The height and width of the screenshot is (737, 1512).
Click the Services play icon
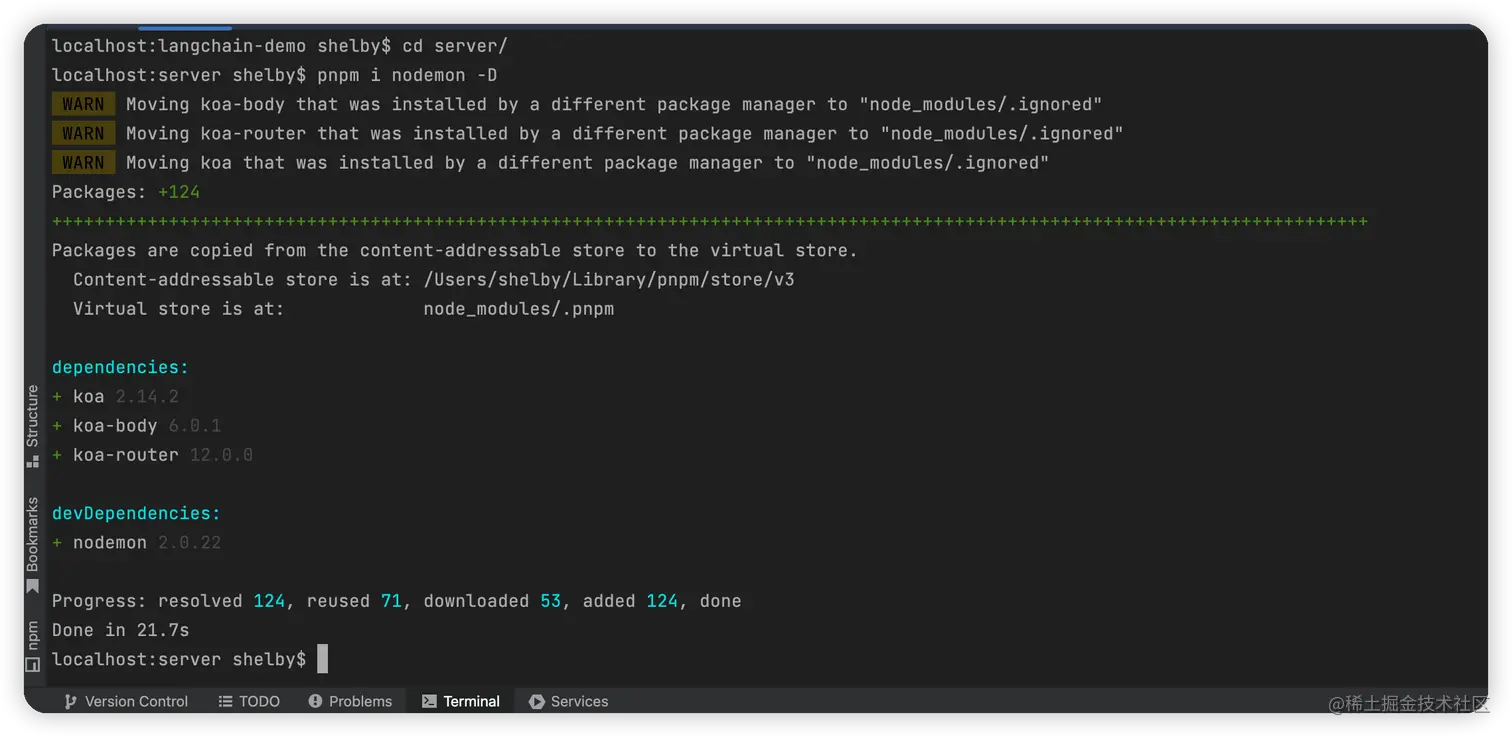(536, 701)
